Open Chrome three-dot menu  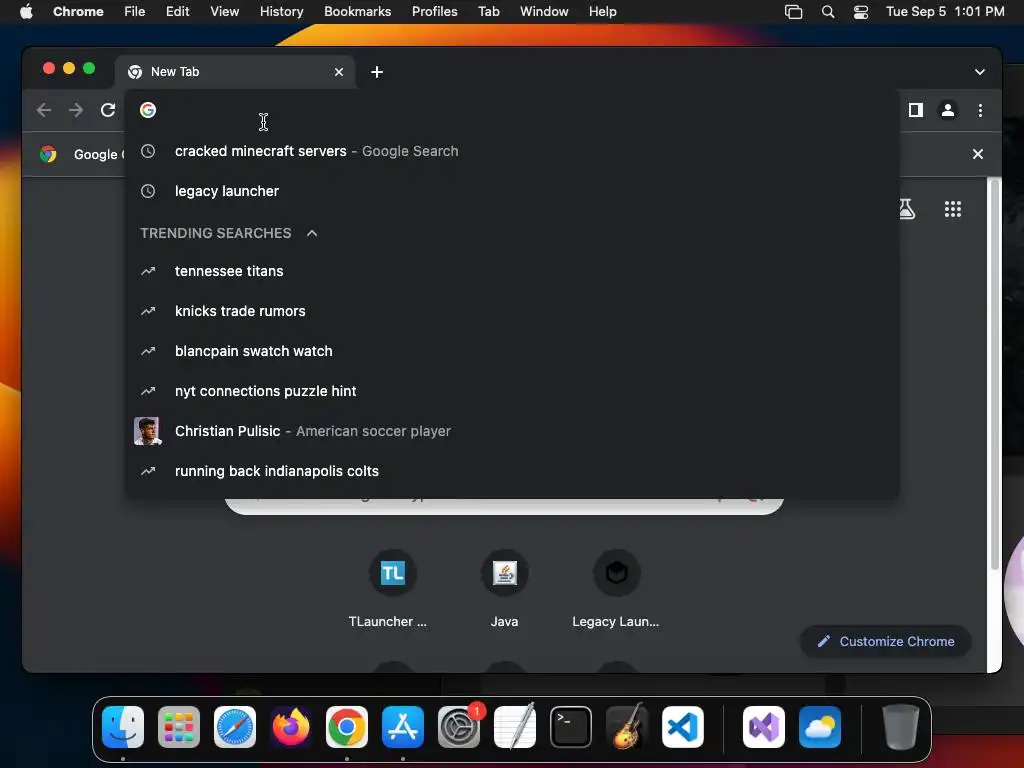(x=980, y=110)
